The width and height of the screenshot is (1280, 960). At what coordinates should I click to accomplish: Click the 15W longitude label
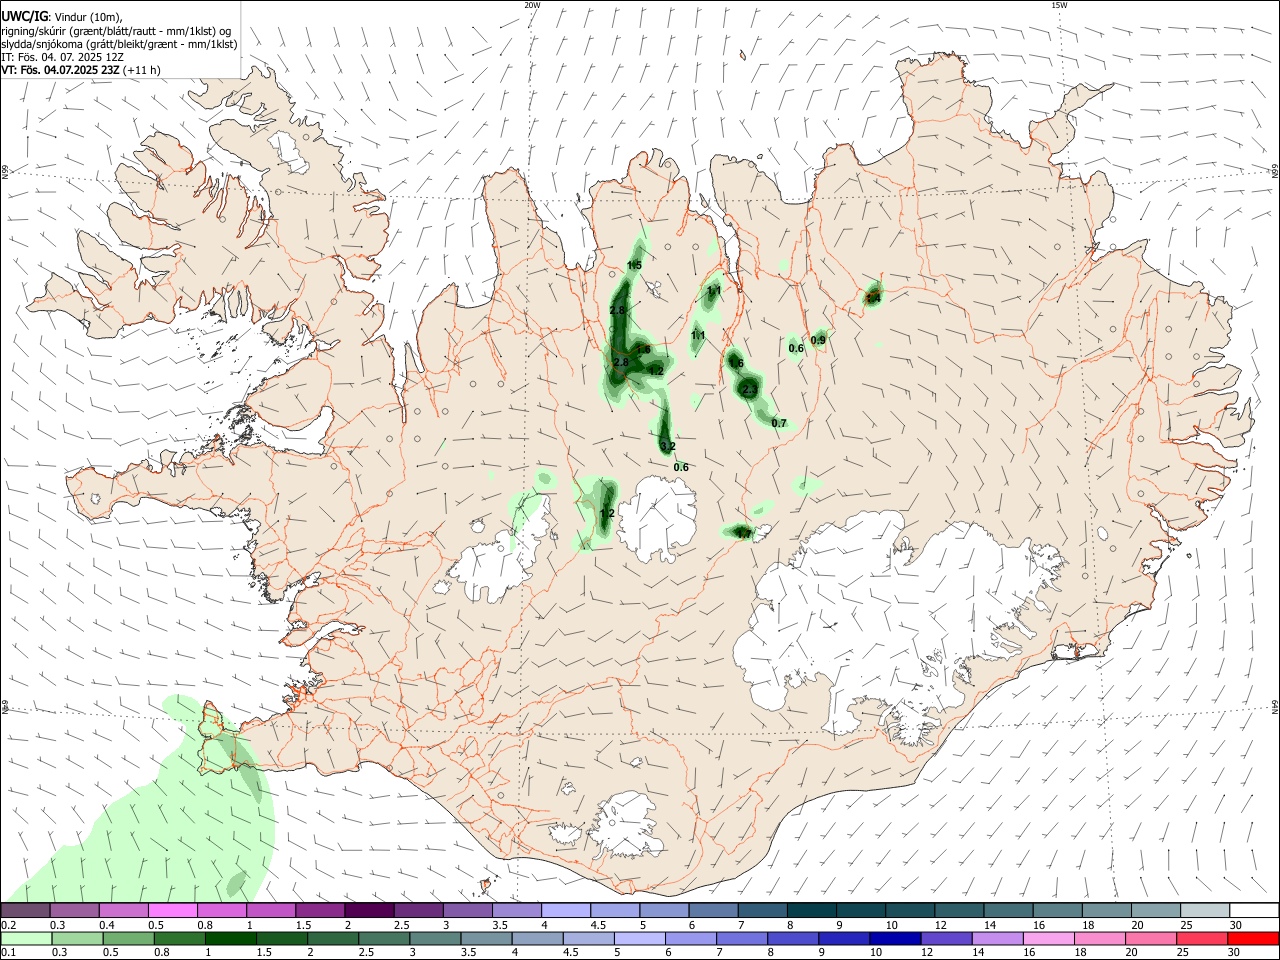[x=1059, y=5]
